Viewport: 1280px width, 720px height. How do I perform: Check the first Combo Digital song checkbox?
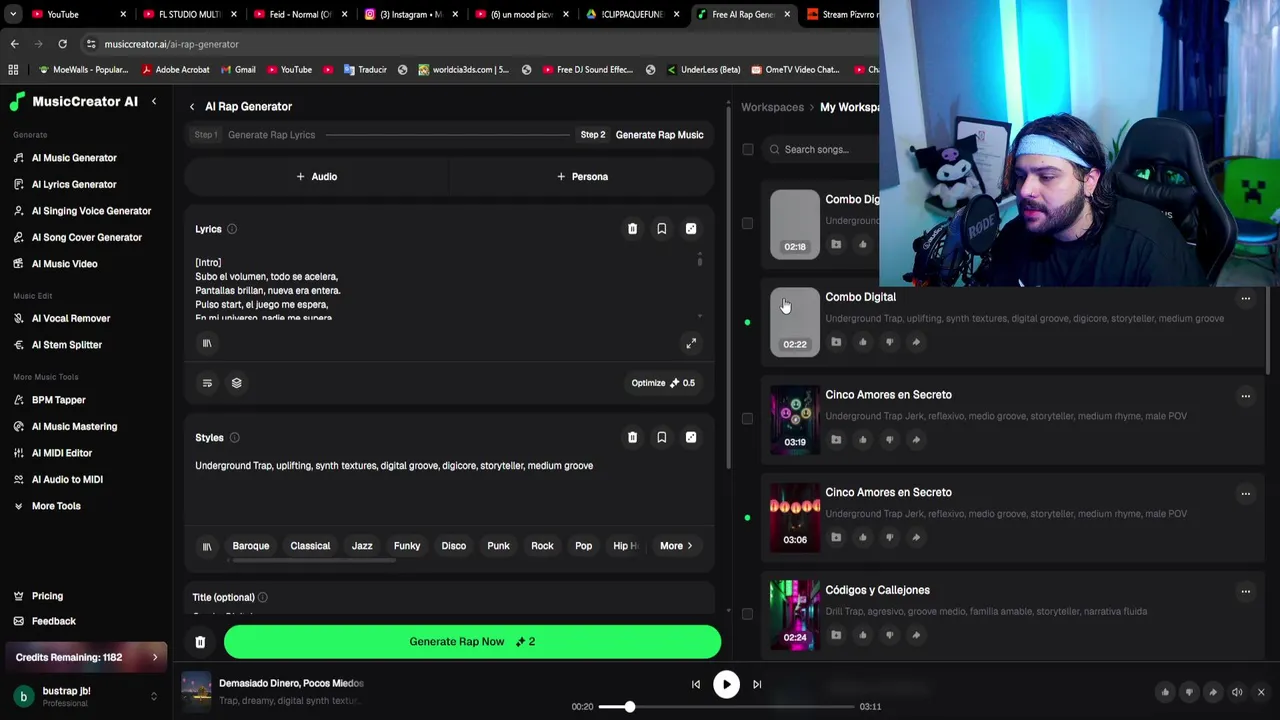(747, 224)
